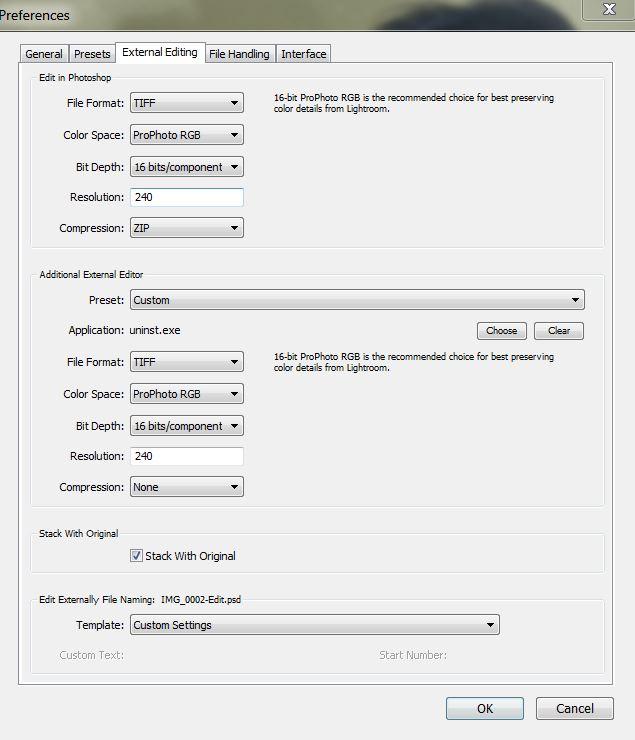This screenshot has height=740, width=635.
Task: Open the ZIP Compression dropdown
Action: tap(187, 228)
